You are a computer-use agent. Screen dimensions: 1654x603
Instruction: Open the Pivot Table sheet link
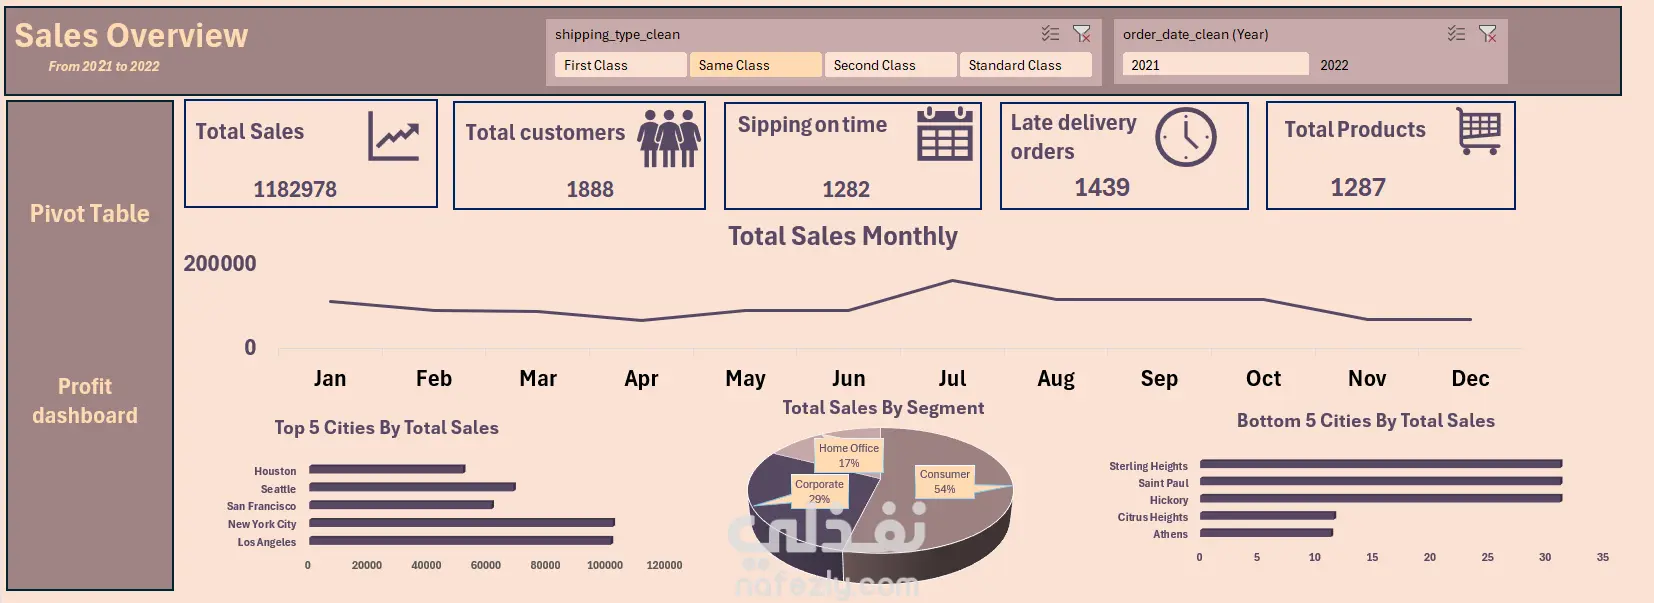(90, 213)
